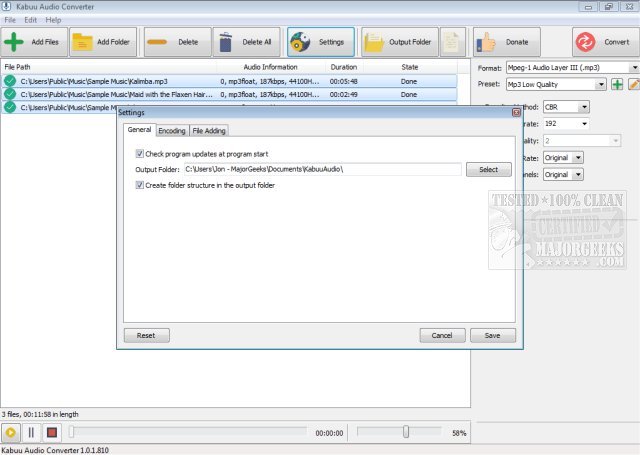Click the 58% volume value
Screen dimensions: 640x455
coord(459,433)
